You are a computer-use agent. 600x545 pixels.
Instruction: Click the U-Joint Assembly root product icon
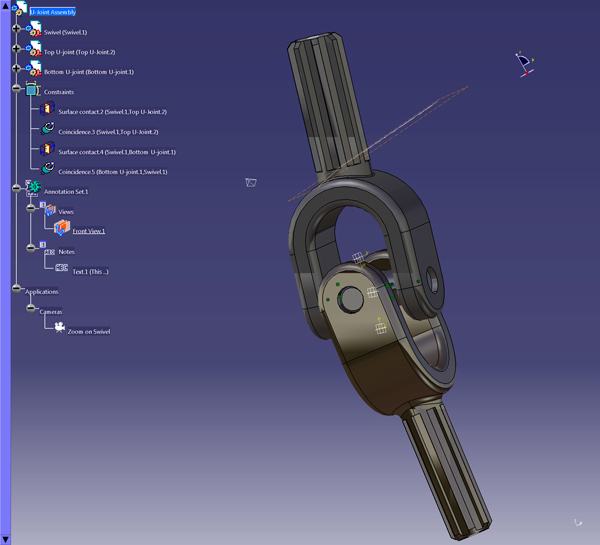(20, 10)
